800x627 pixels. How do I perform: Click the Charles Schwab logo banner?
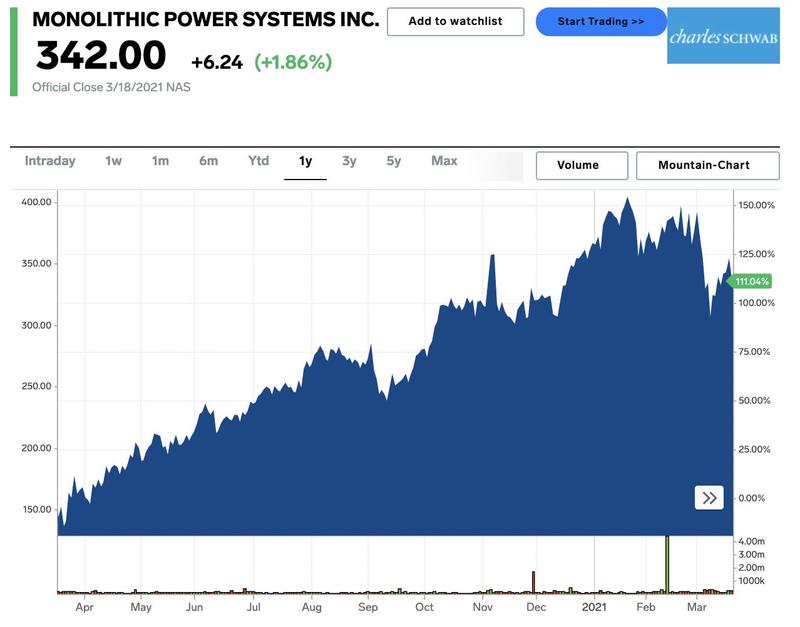723,36
